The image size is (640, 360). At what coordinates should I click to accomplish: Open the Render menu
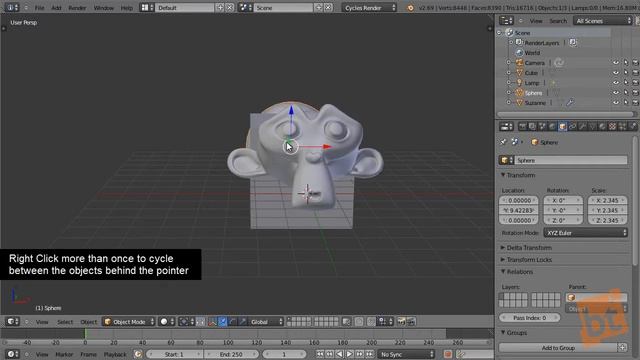pos(77,8)
